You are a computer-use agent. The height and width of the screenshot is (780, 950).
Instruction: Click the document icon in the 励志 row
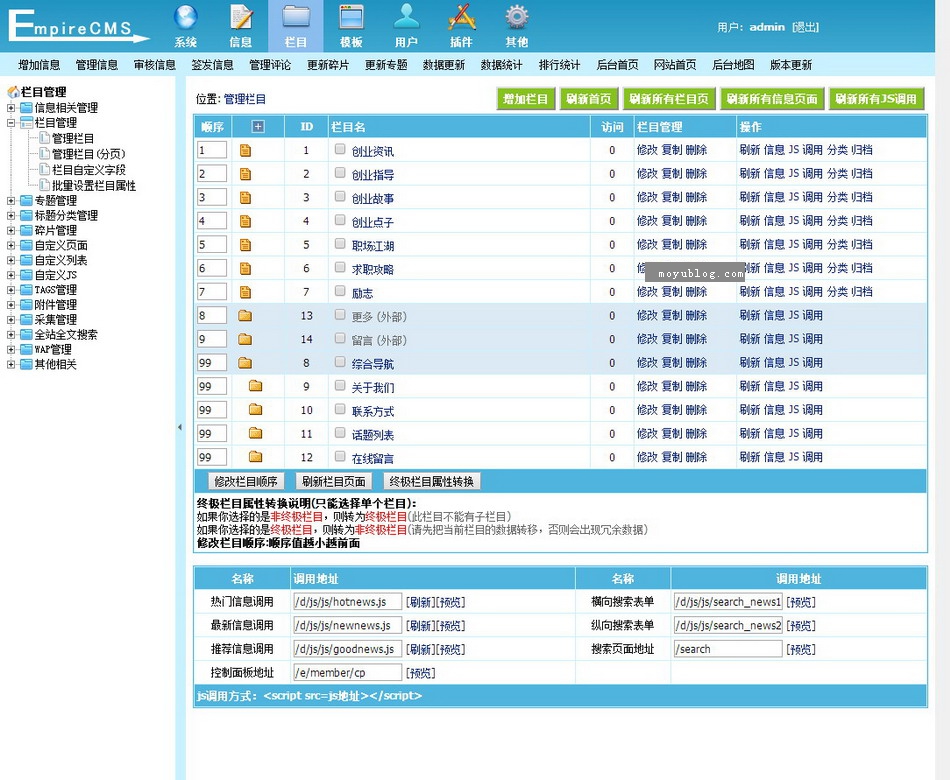245,292
